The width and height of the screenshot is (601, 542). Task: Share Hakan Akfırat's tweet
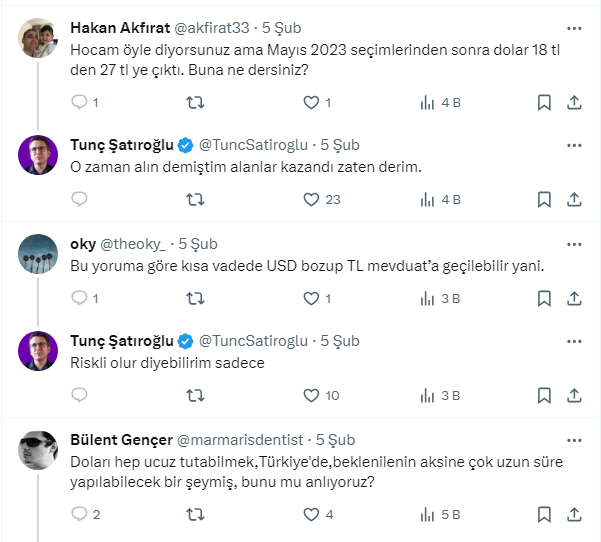pyautogui.click(x=574, y=102)
